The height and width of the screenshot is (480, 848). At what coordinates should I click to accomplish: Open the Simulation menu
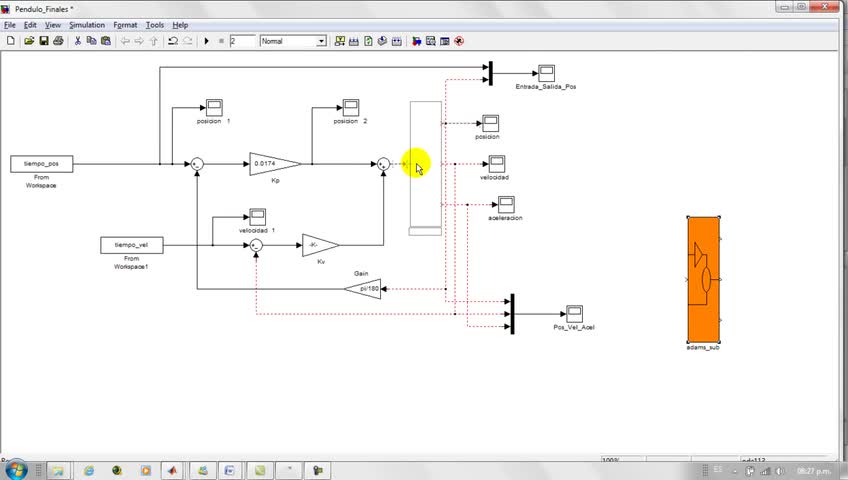point(87,25)
